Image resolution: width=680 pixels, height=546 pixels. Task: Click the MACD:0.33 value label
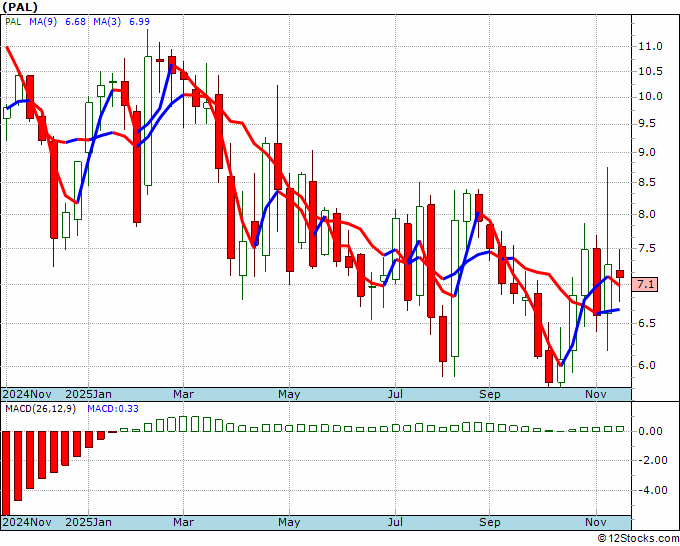coord(113,409)
